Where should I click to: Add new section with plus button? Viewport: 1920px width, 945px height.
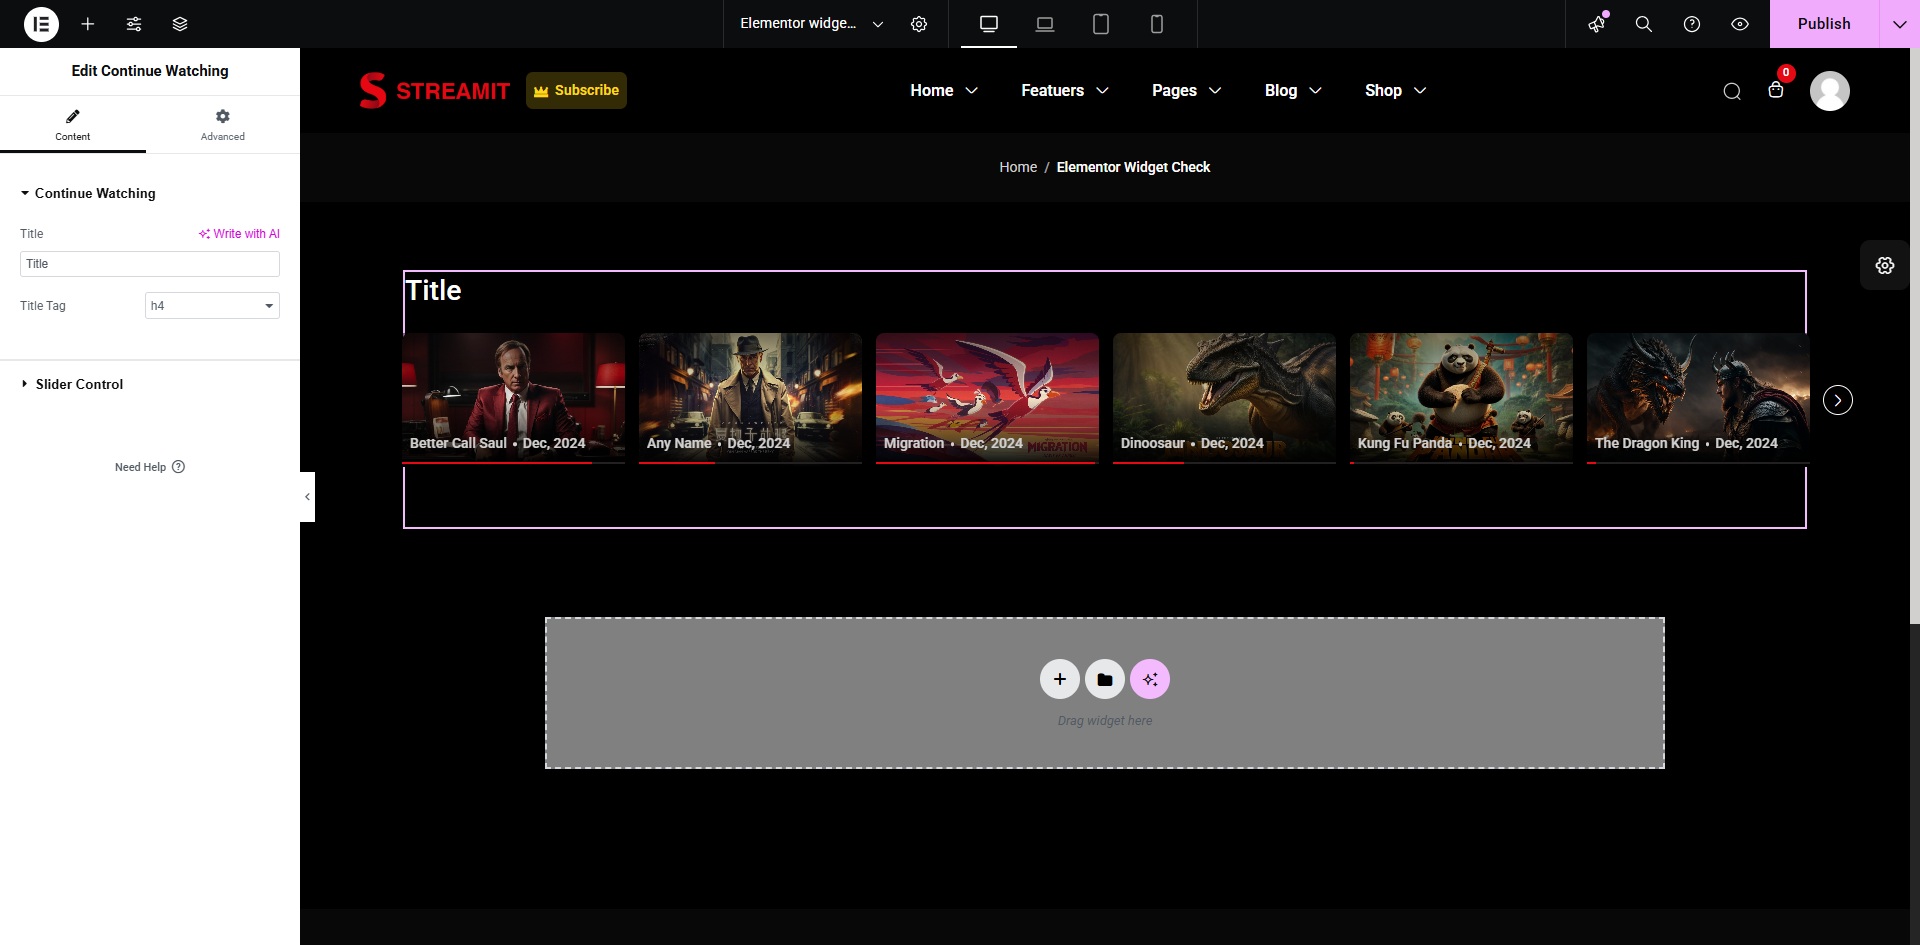pyautogui.click(x=1060, y=679)
